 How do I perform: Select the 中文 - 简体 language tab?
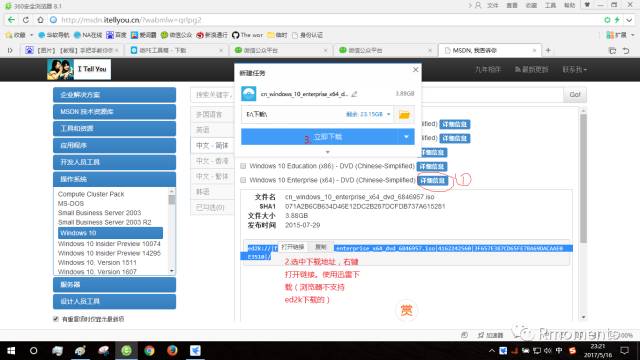pos(212,145)
